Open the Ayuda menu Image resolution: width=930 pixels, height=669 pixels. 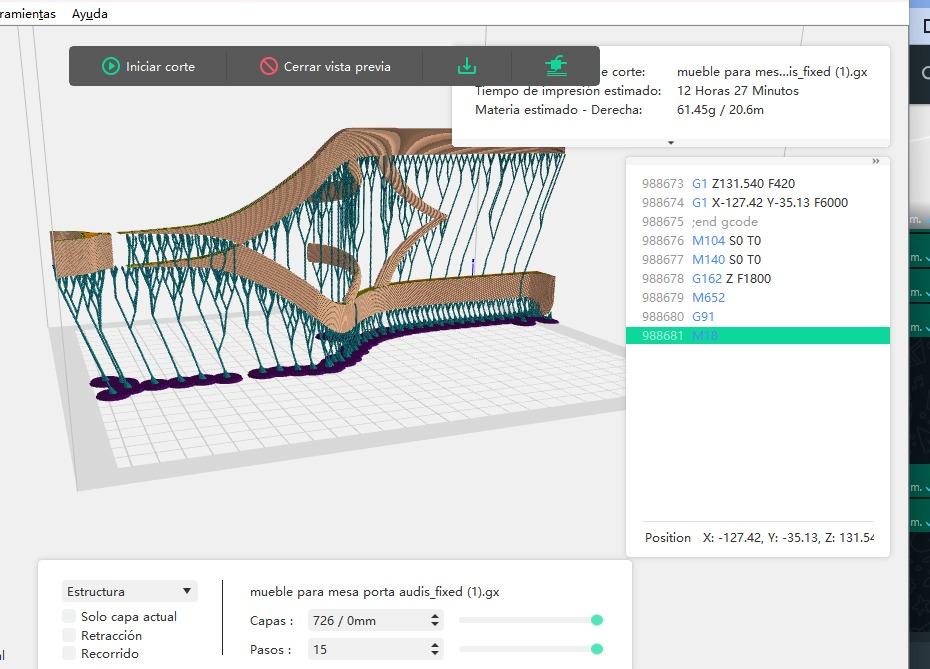point(90,14)
